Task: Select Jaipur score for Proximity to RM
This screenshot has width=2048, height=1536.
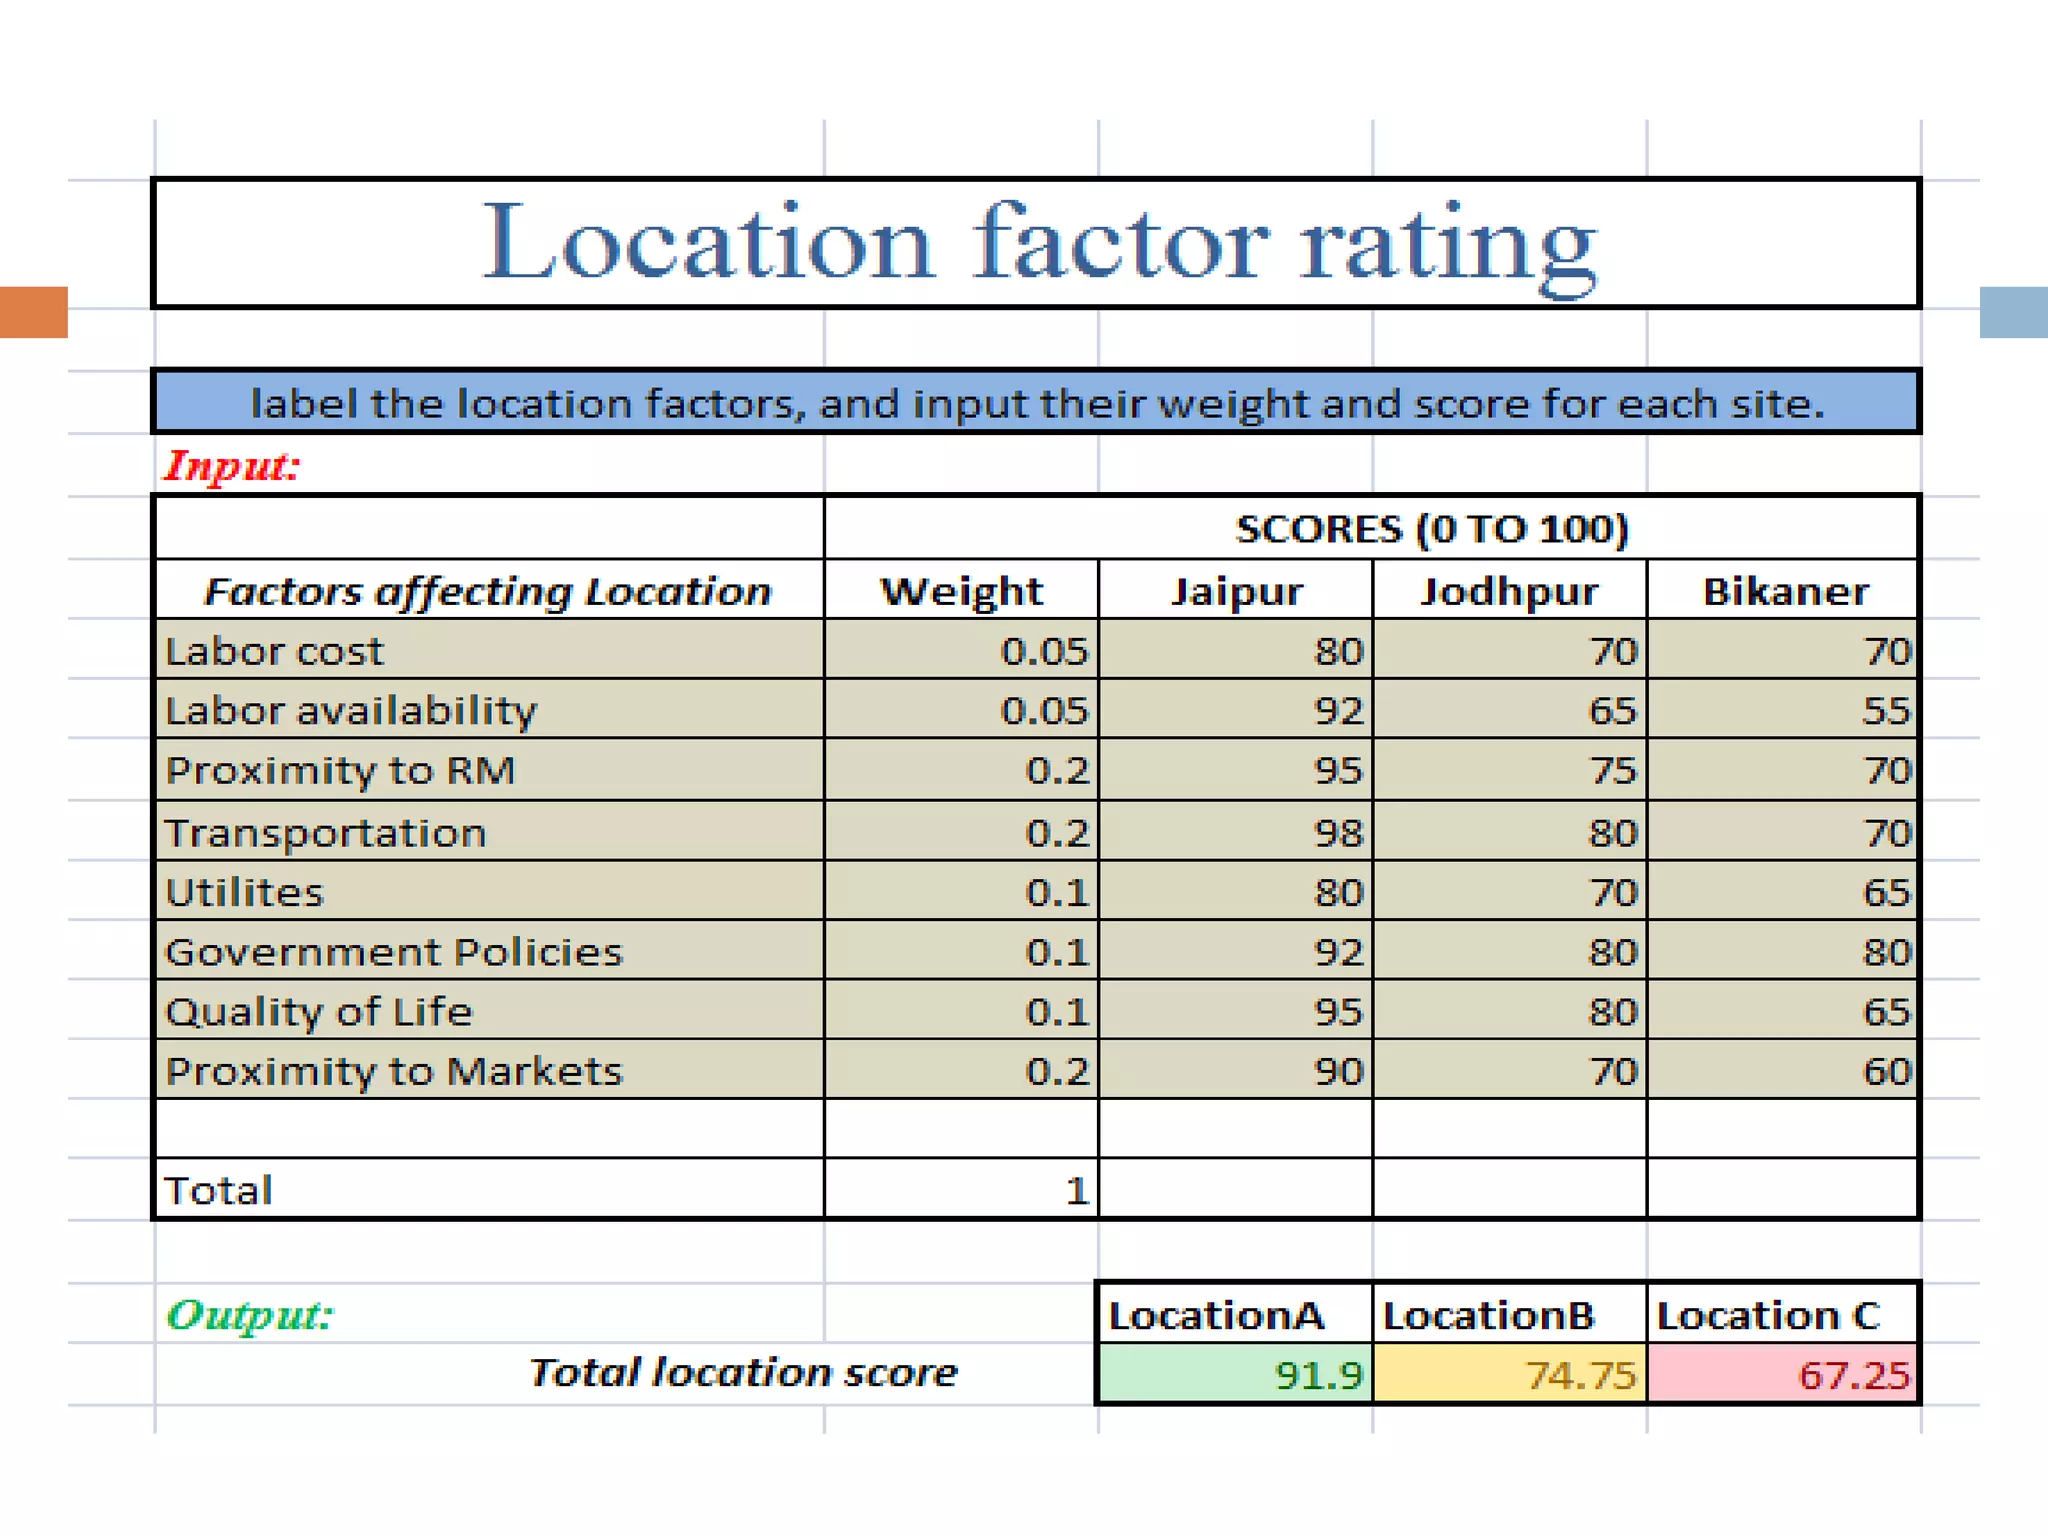Action: [1235, 770]
